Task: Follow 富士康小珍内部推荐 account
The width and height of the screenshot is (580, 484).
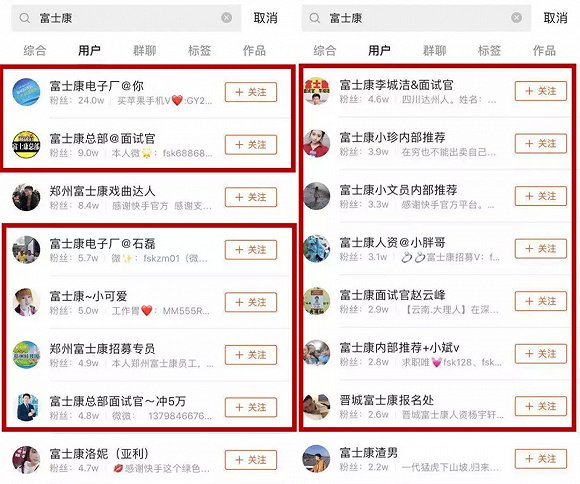Action: pos(541,144)
